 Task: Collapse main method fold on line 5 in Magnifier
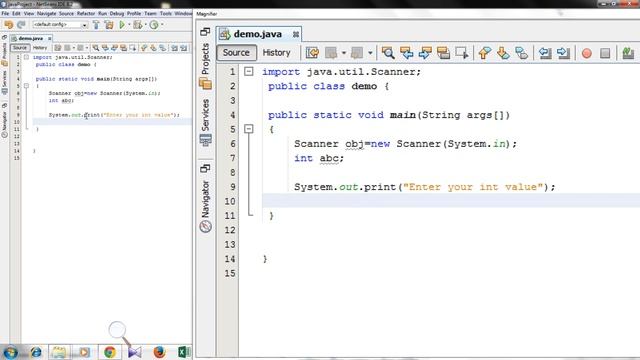coord(249,129)
